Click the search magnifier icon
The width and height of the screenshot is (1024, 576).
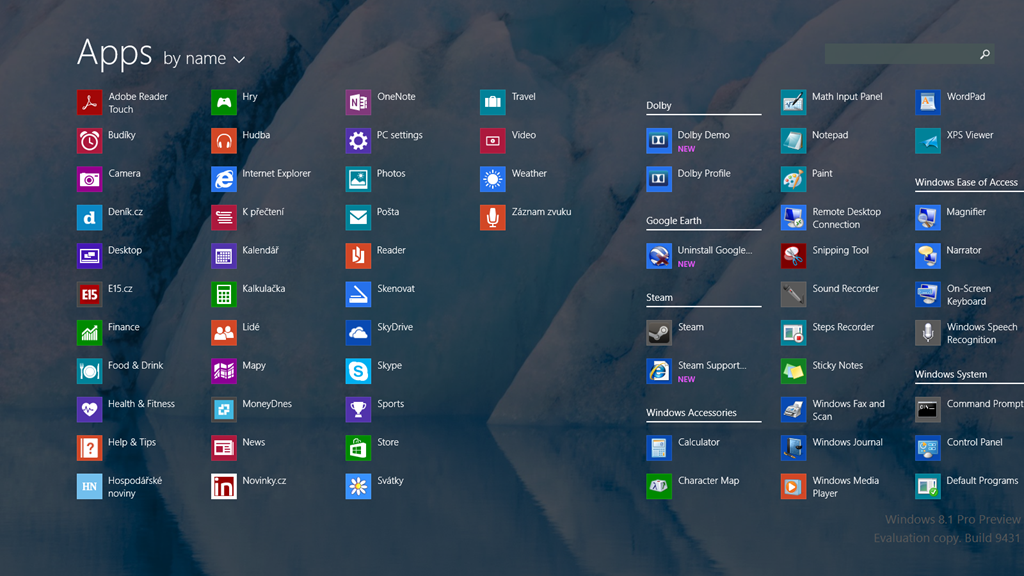click(985, 55)
